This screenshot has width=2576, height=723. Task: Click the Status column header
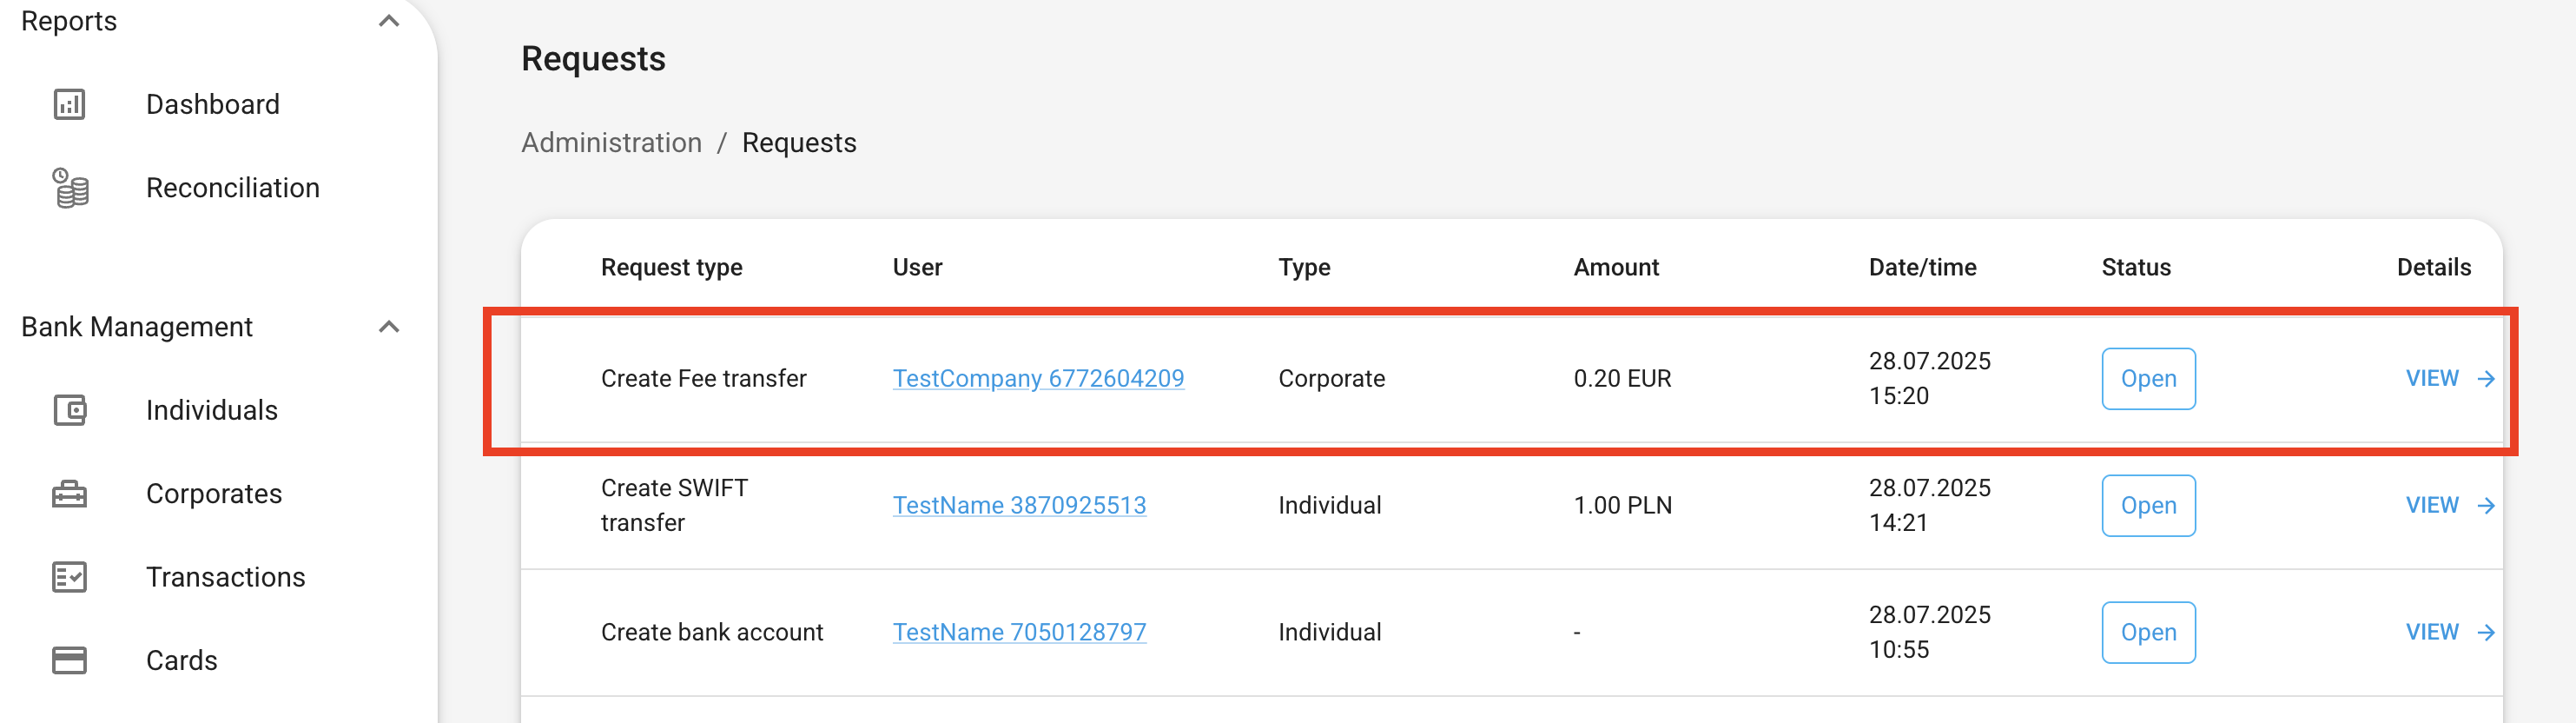[x=2136, y=268]
